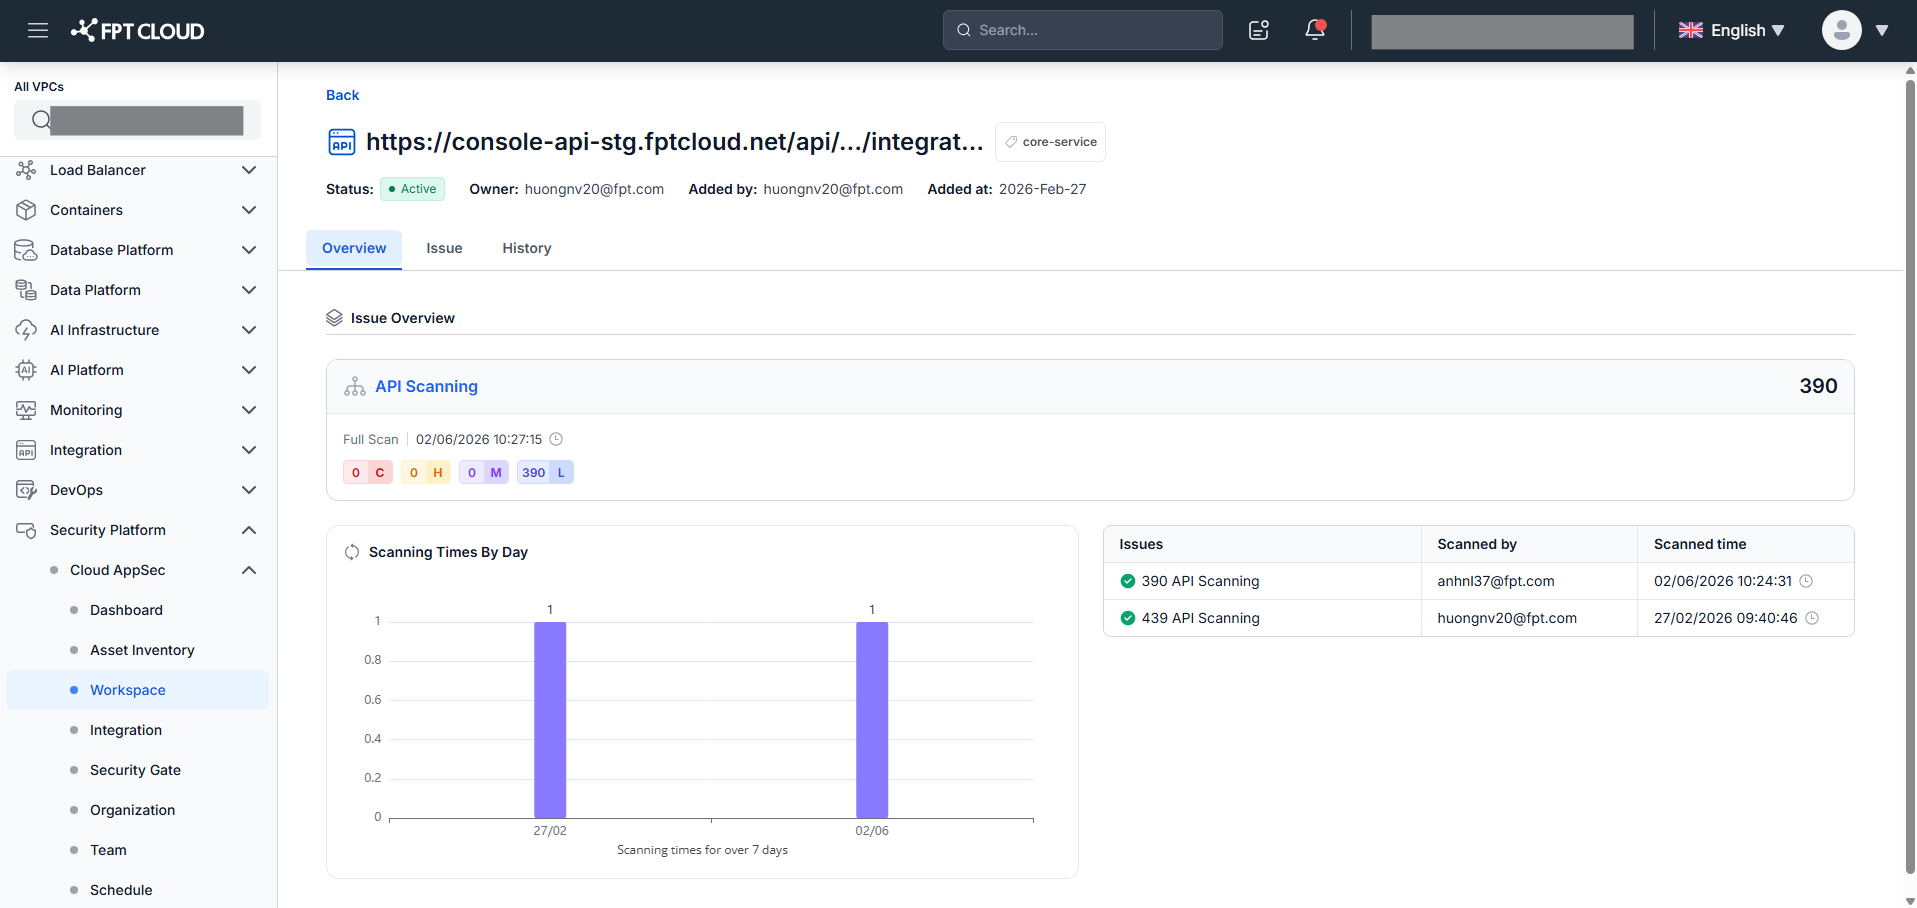Click the clock icon in 02/06/2026 10:24:31 row
1917x908 pixels.
click(1806, 581)
